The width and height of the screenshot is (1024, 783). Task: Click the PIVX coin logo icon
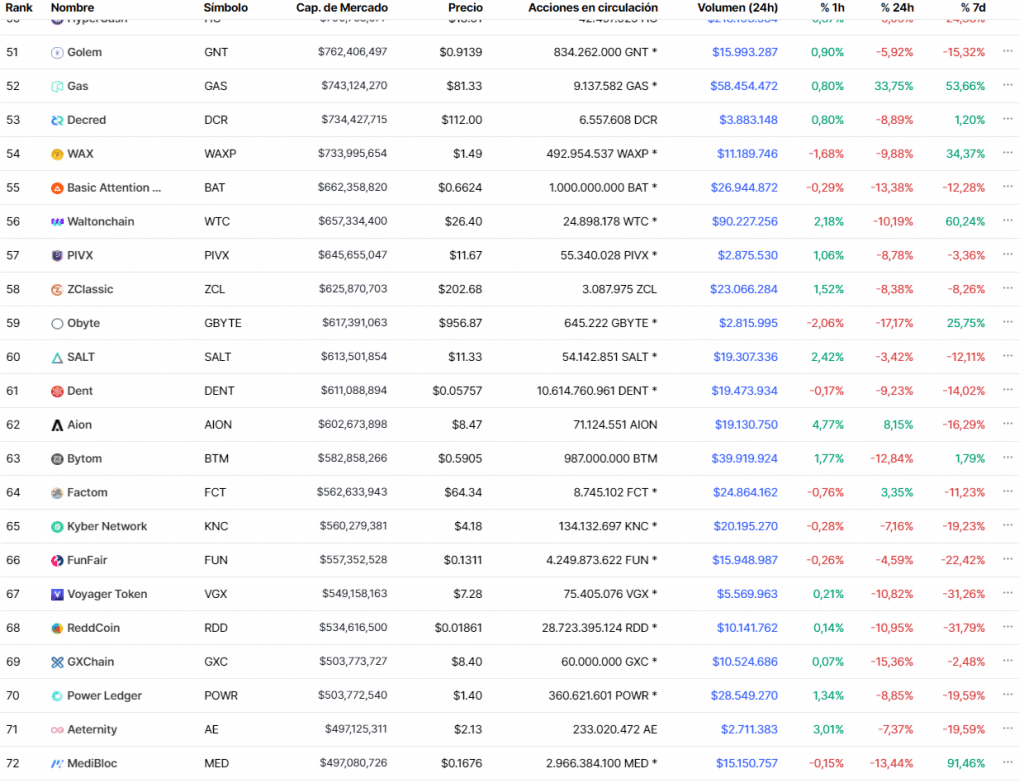[57, 256]
